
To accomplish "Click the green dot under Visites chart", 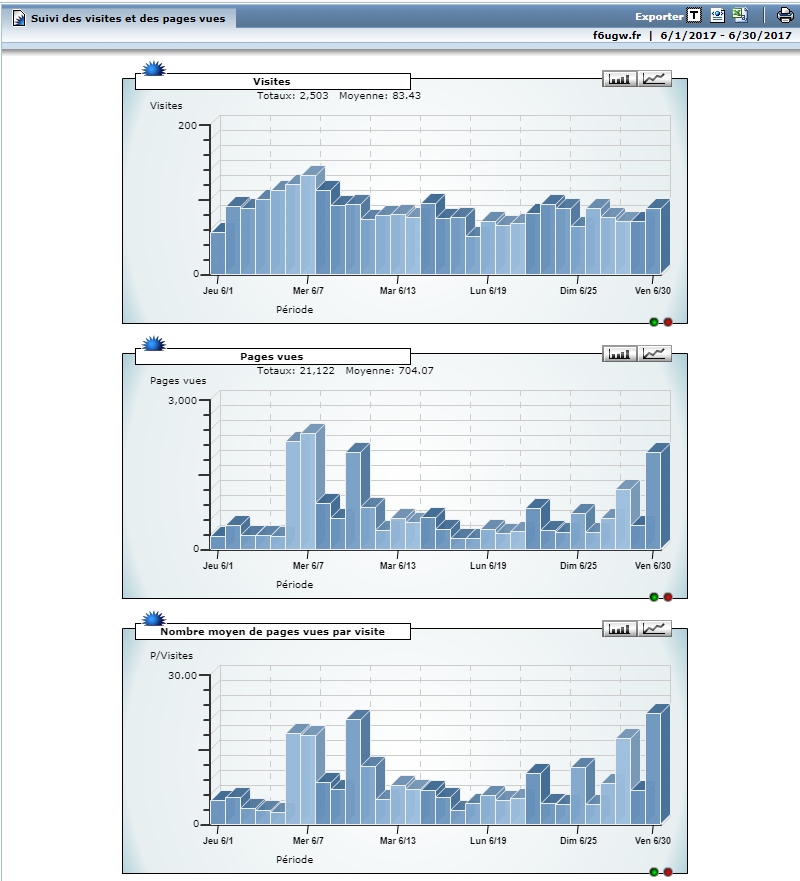I will click(654, 323).
